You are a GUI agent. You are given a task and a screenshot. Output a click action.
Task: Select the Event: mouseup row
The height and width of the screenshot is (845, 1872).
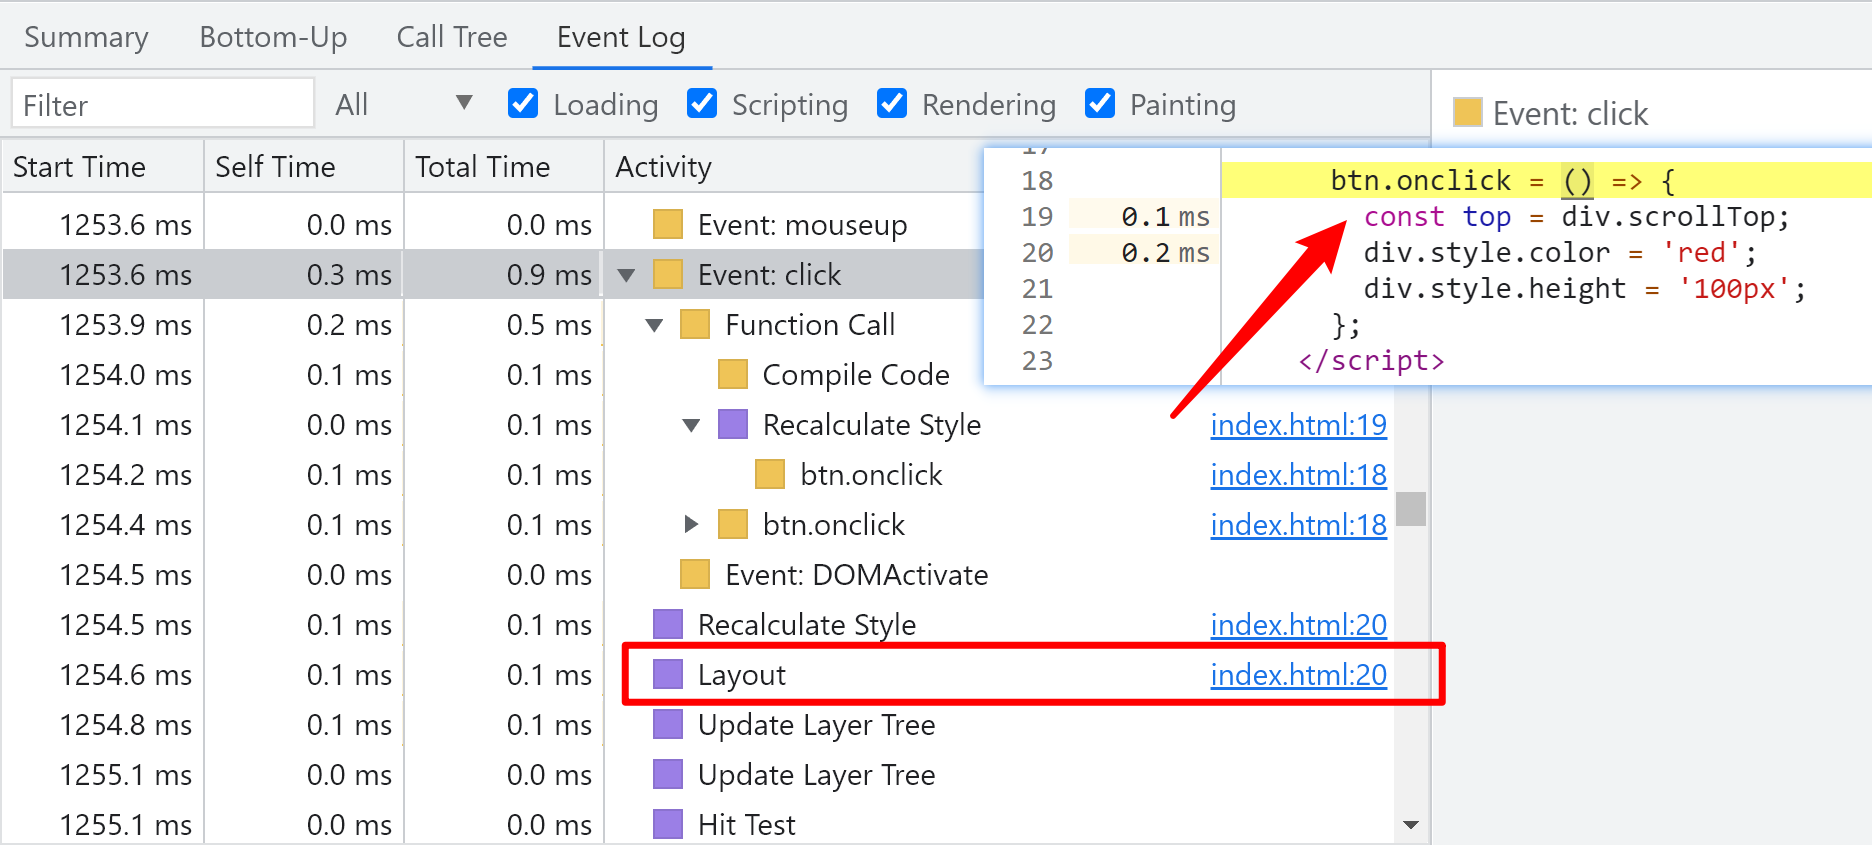coord(493,225)
